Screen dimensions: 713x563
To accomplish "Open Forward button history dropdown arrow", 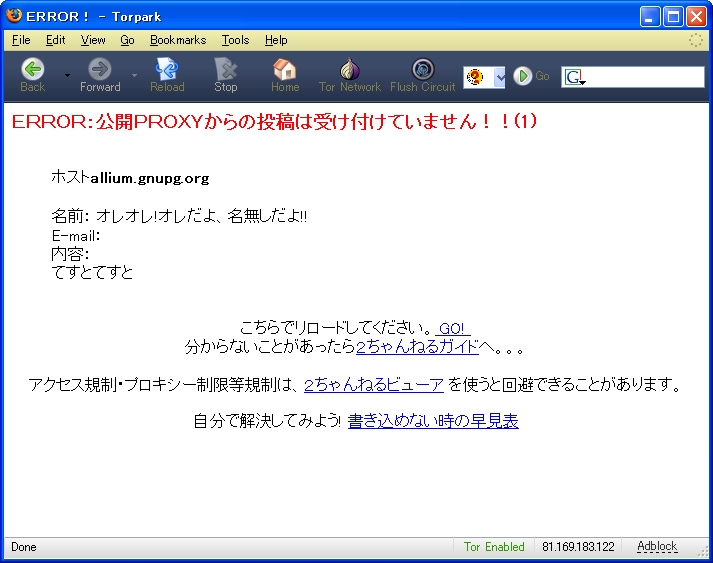I will click(135, 75).
